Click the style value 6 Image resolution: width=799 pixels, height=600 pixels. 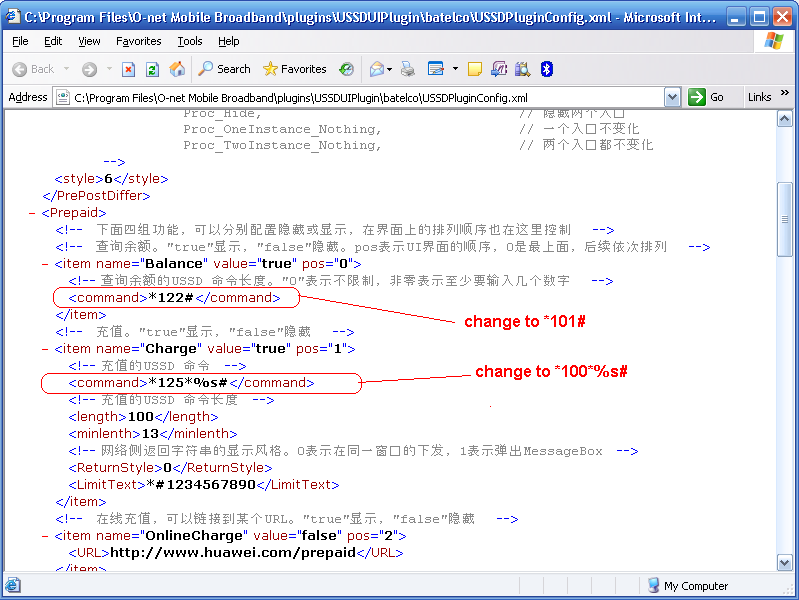[x=108, y=179]
